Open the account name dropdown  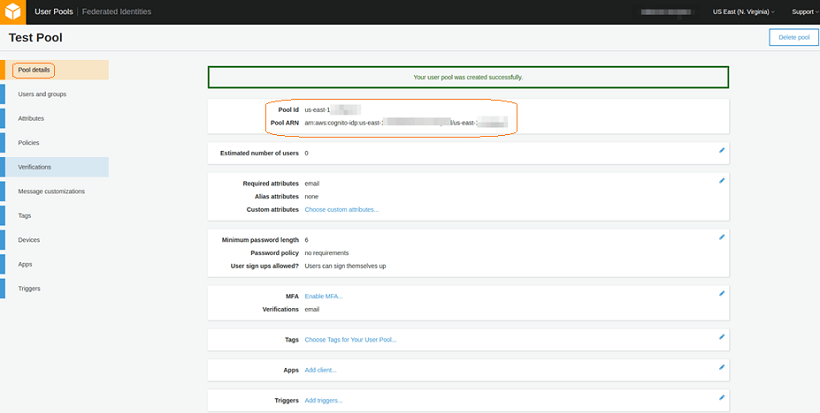(670, 12)
